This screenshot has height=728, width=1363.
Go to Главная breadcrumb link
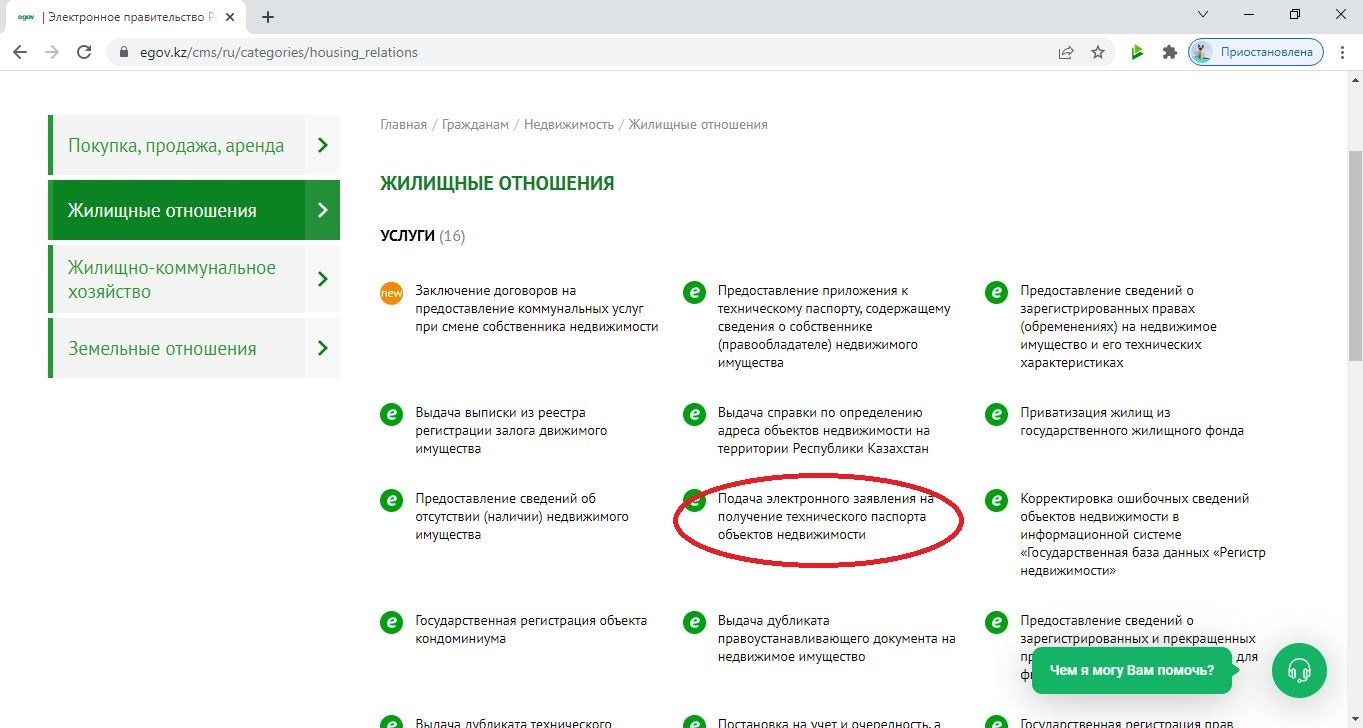(x=403, y=124)
